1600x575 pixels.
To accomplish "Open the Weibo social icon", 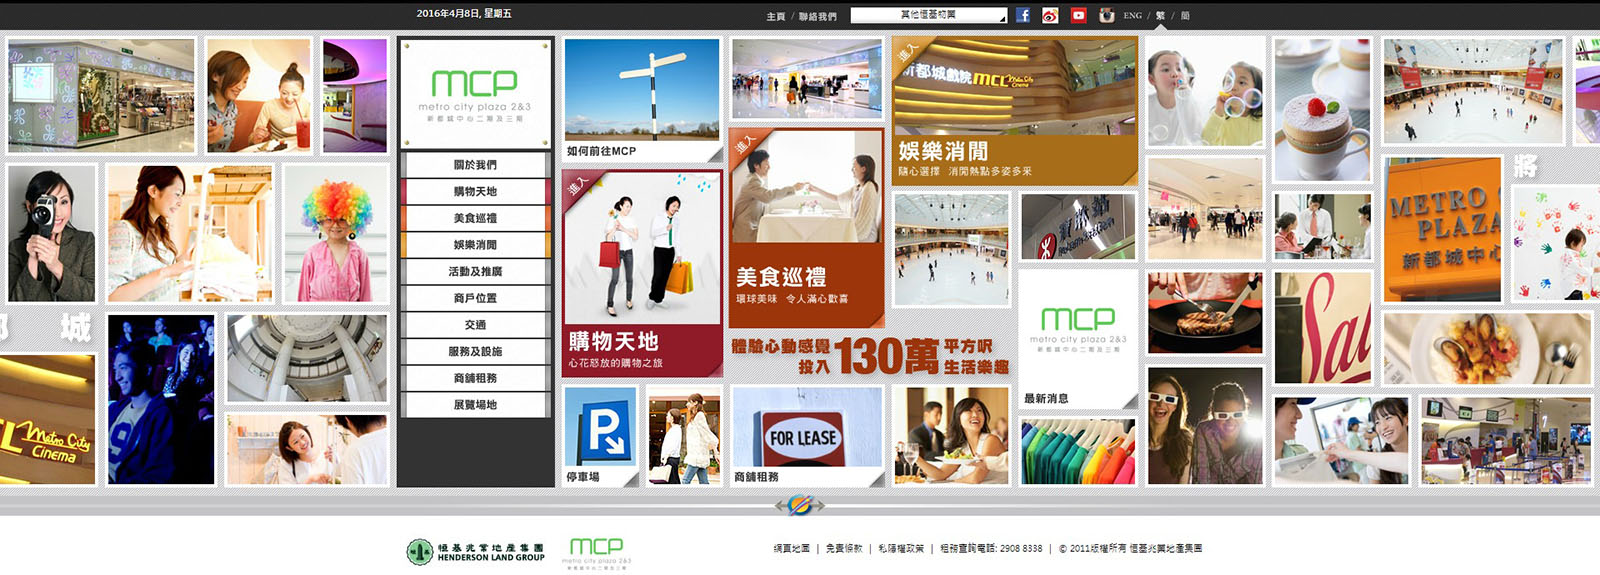I will coord(1050,15).
